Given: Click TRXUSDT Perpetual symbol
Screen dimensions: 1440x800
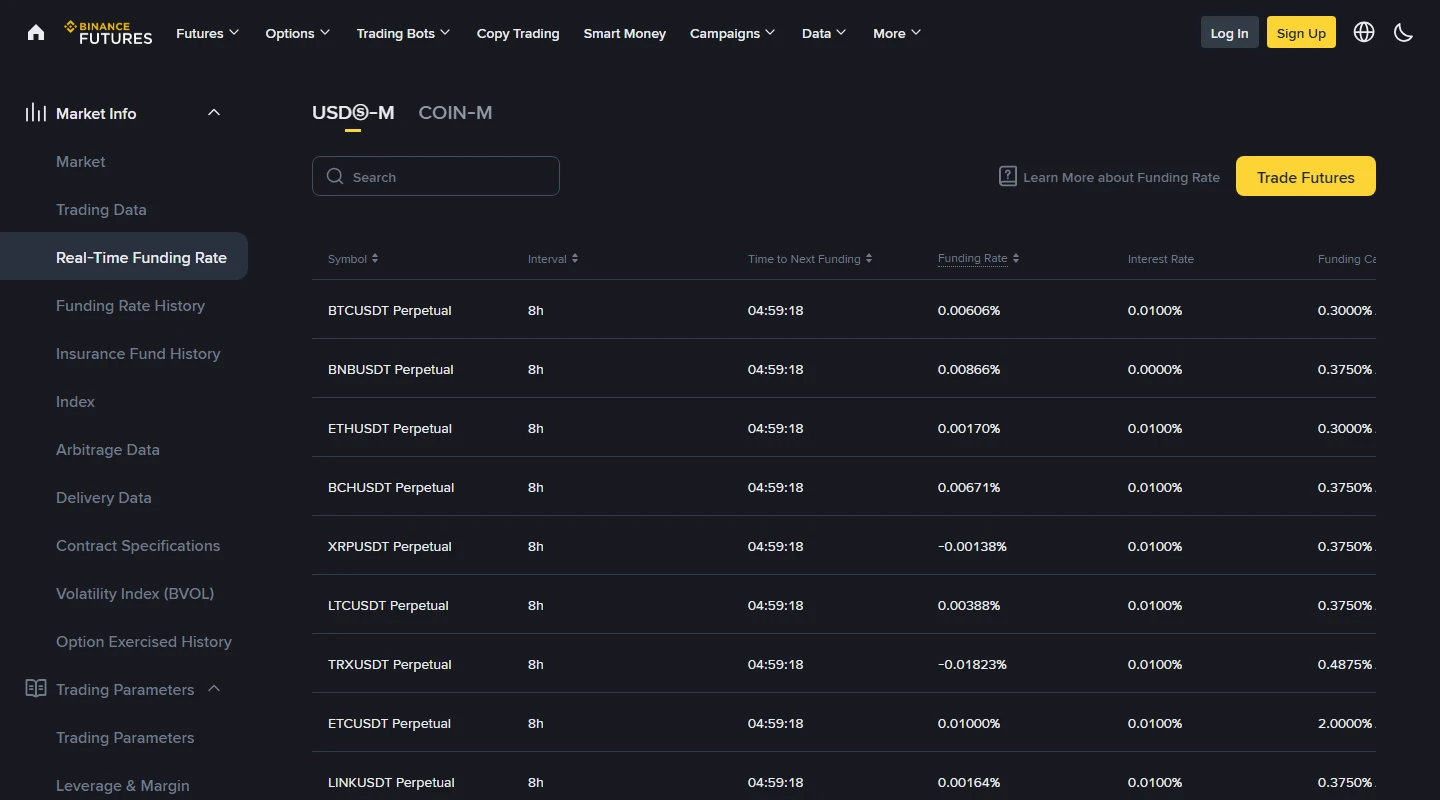Looking at the screenshot, I should click(x=390, y=664).
